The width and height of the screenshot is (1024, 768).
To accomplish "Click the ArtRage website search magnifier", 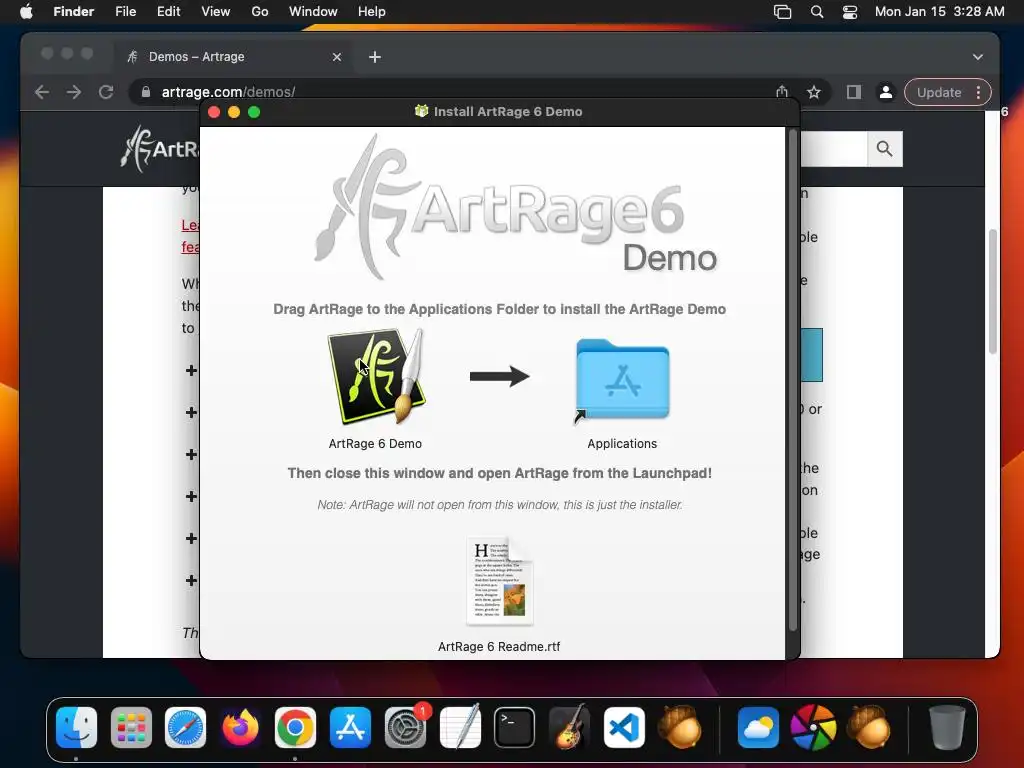I will pyautogui.click(x=885, y=149).
